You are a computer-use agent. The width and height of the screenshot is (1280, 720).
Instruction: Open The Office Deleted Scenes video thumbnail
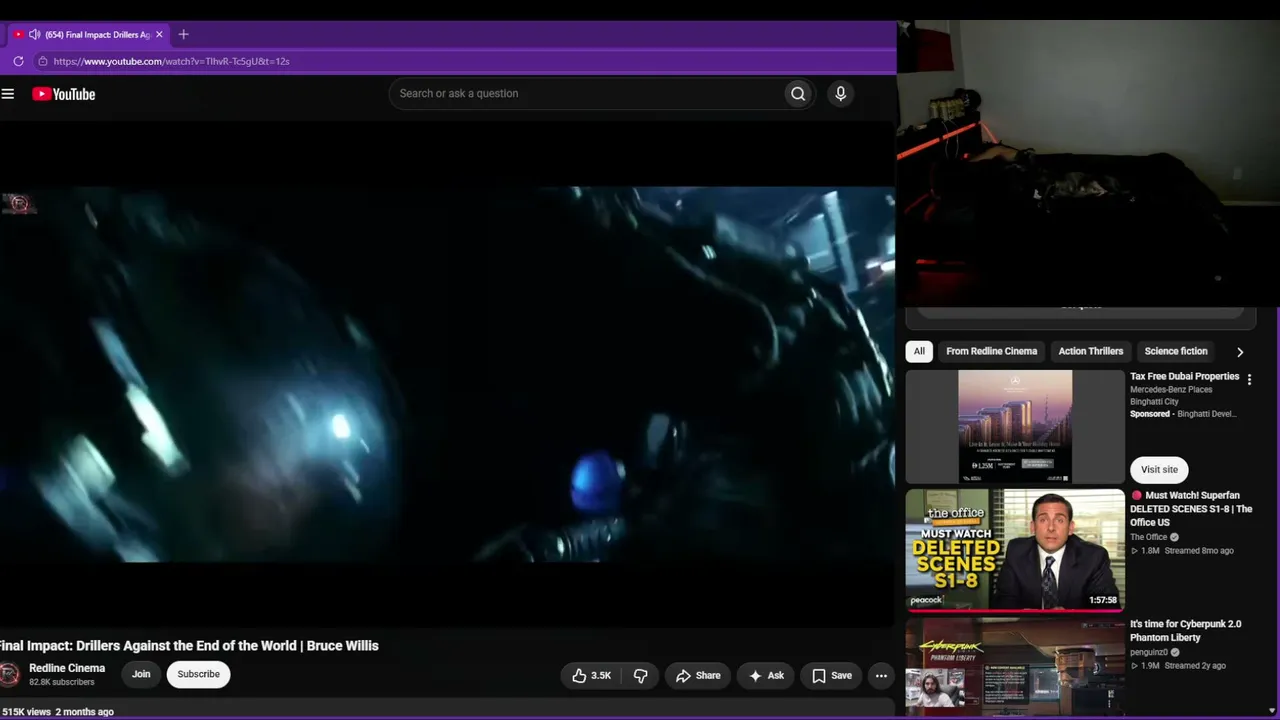(x=1015, y=549)
